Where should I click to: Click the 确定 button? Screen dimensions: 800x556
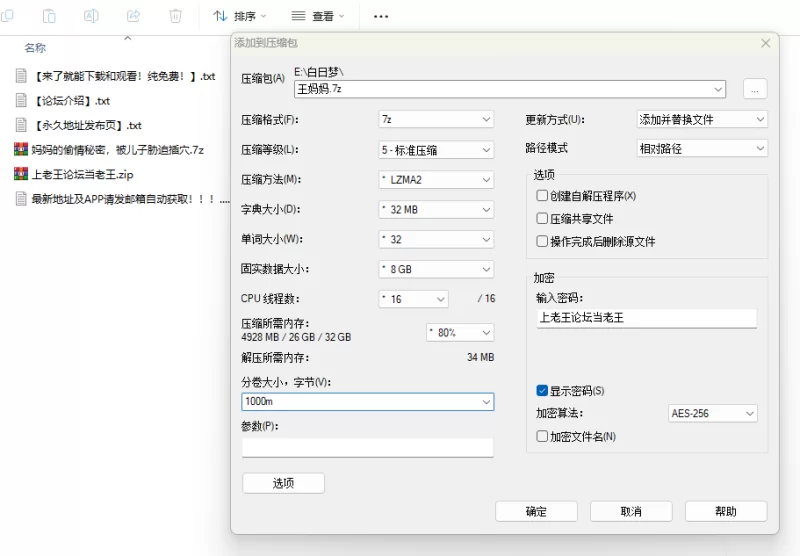[536, 511]
